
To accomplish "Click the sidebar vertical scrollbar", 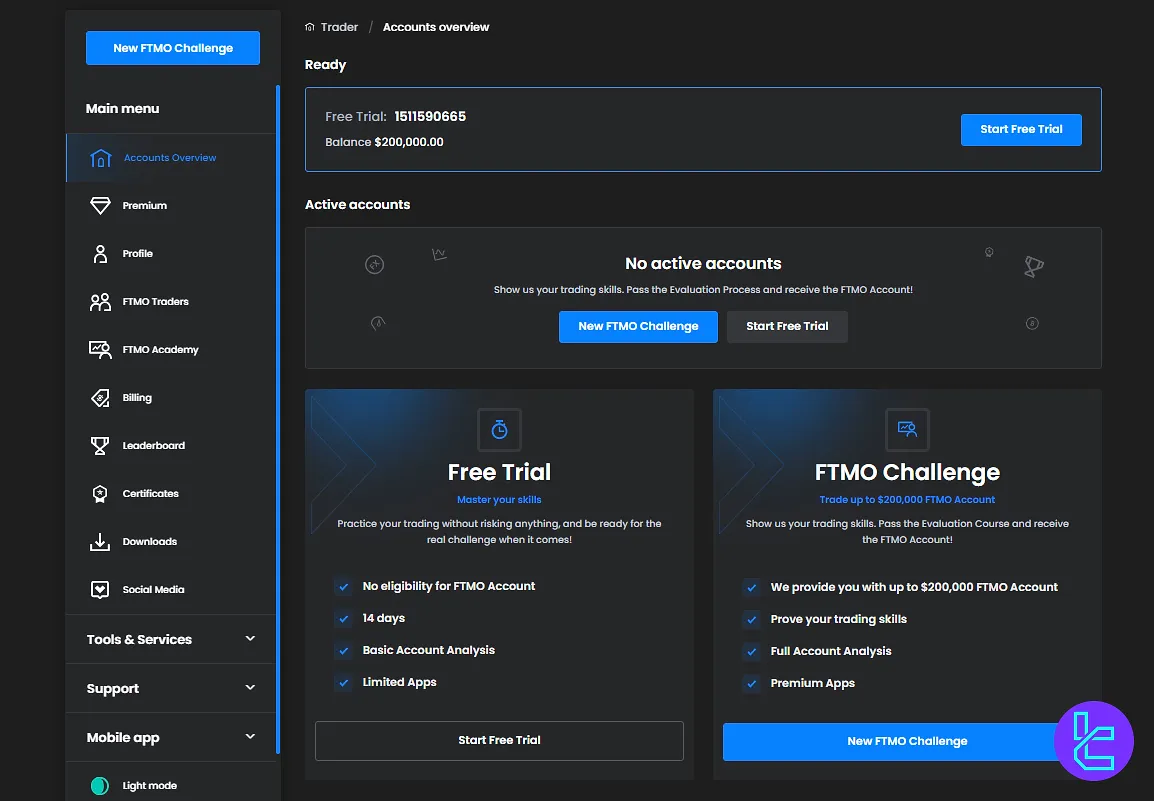I will (x=278, y=400).
